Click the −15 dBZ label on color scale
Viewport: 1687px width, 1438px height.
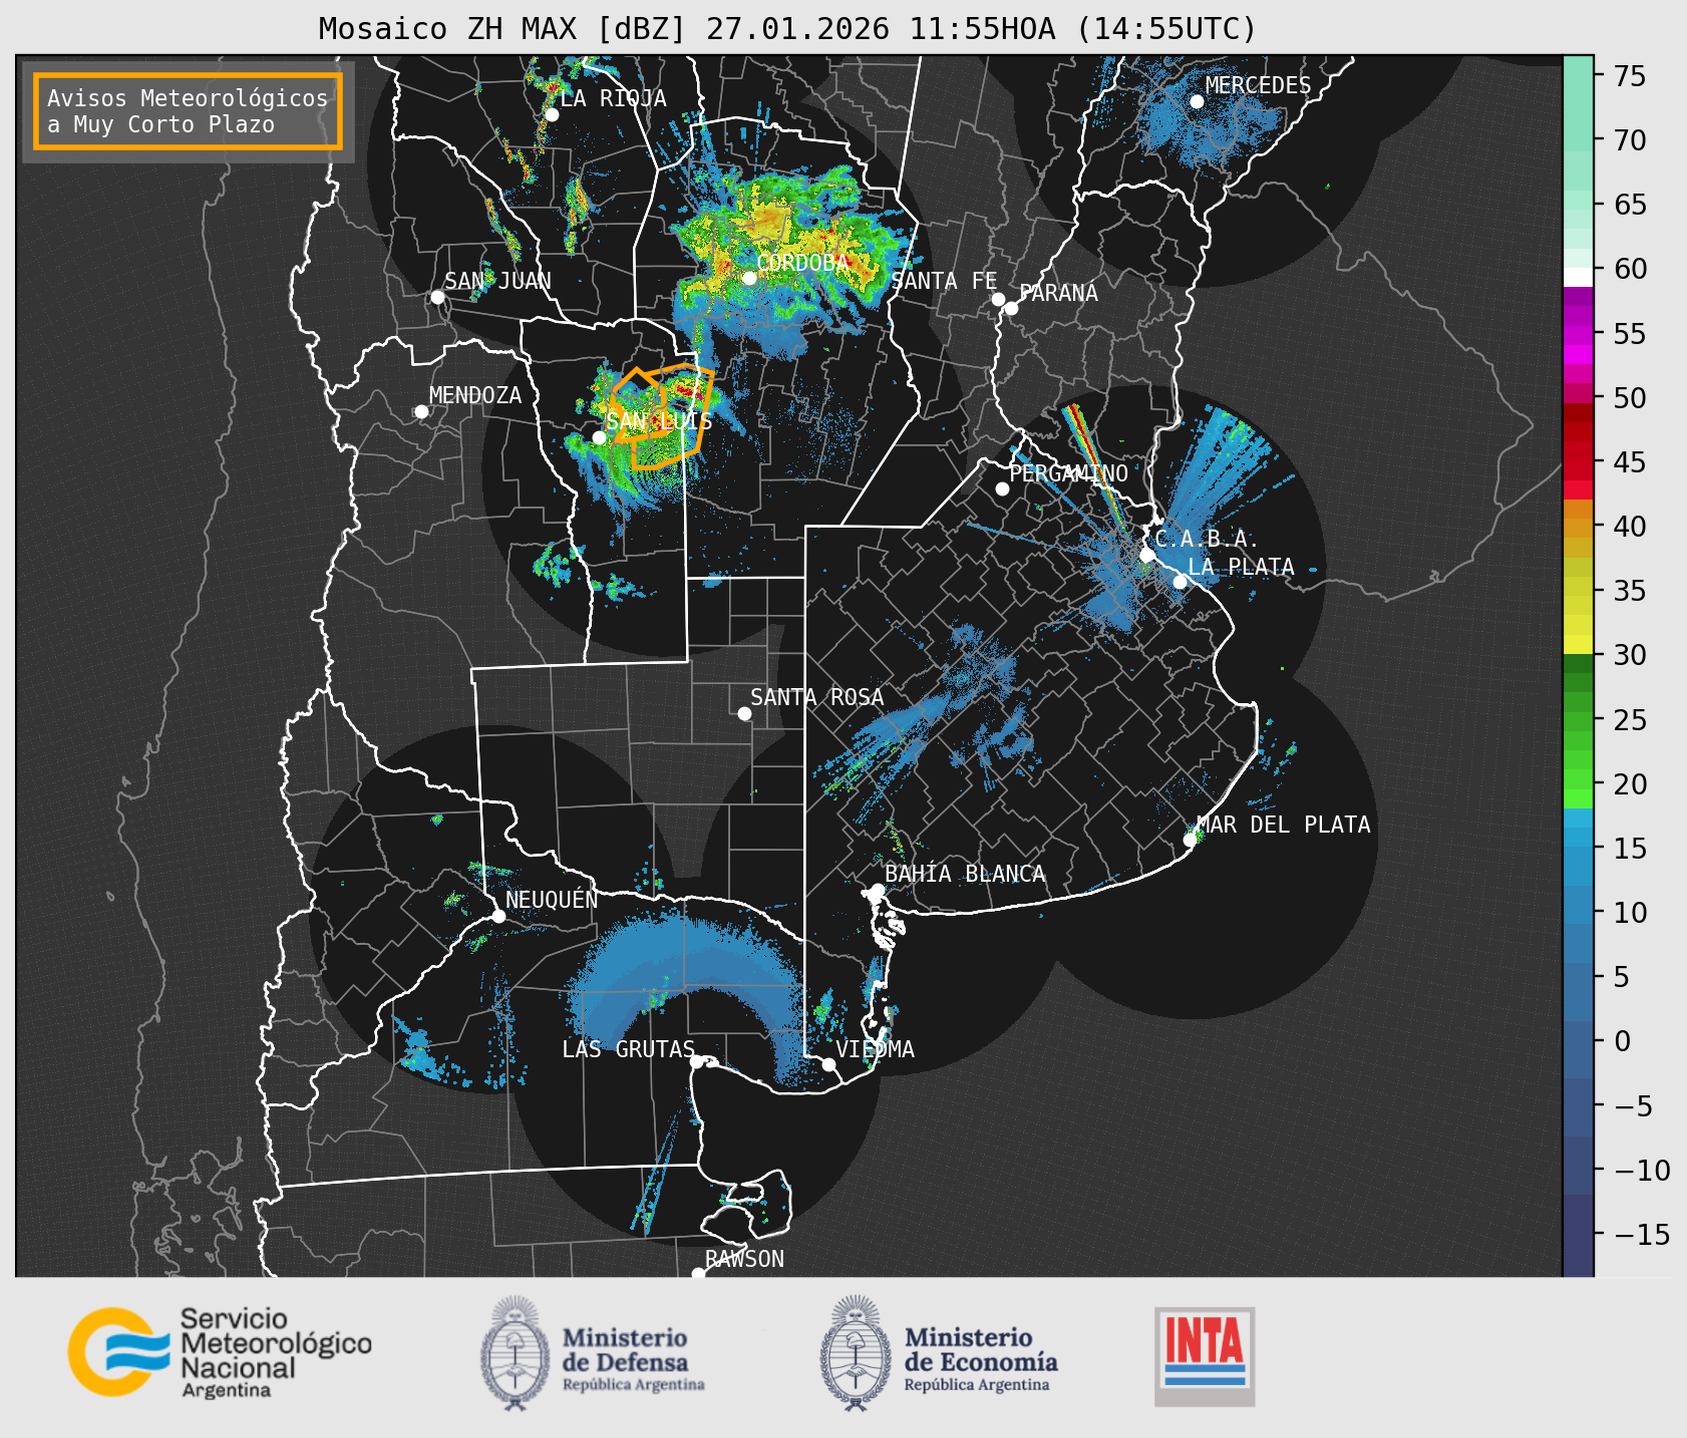1640,1235
